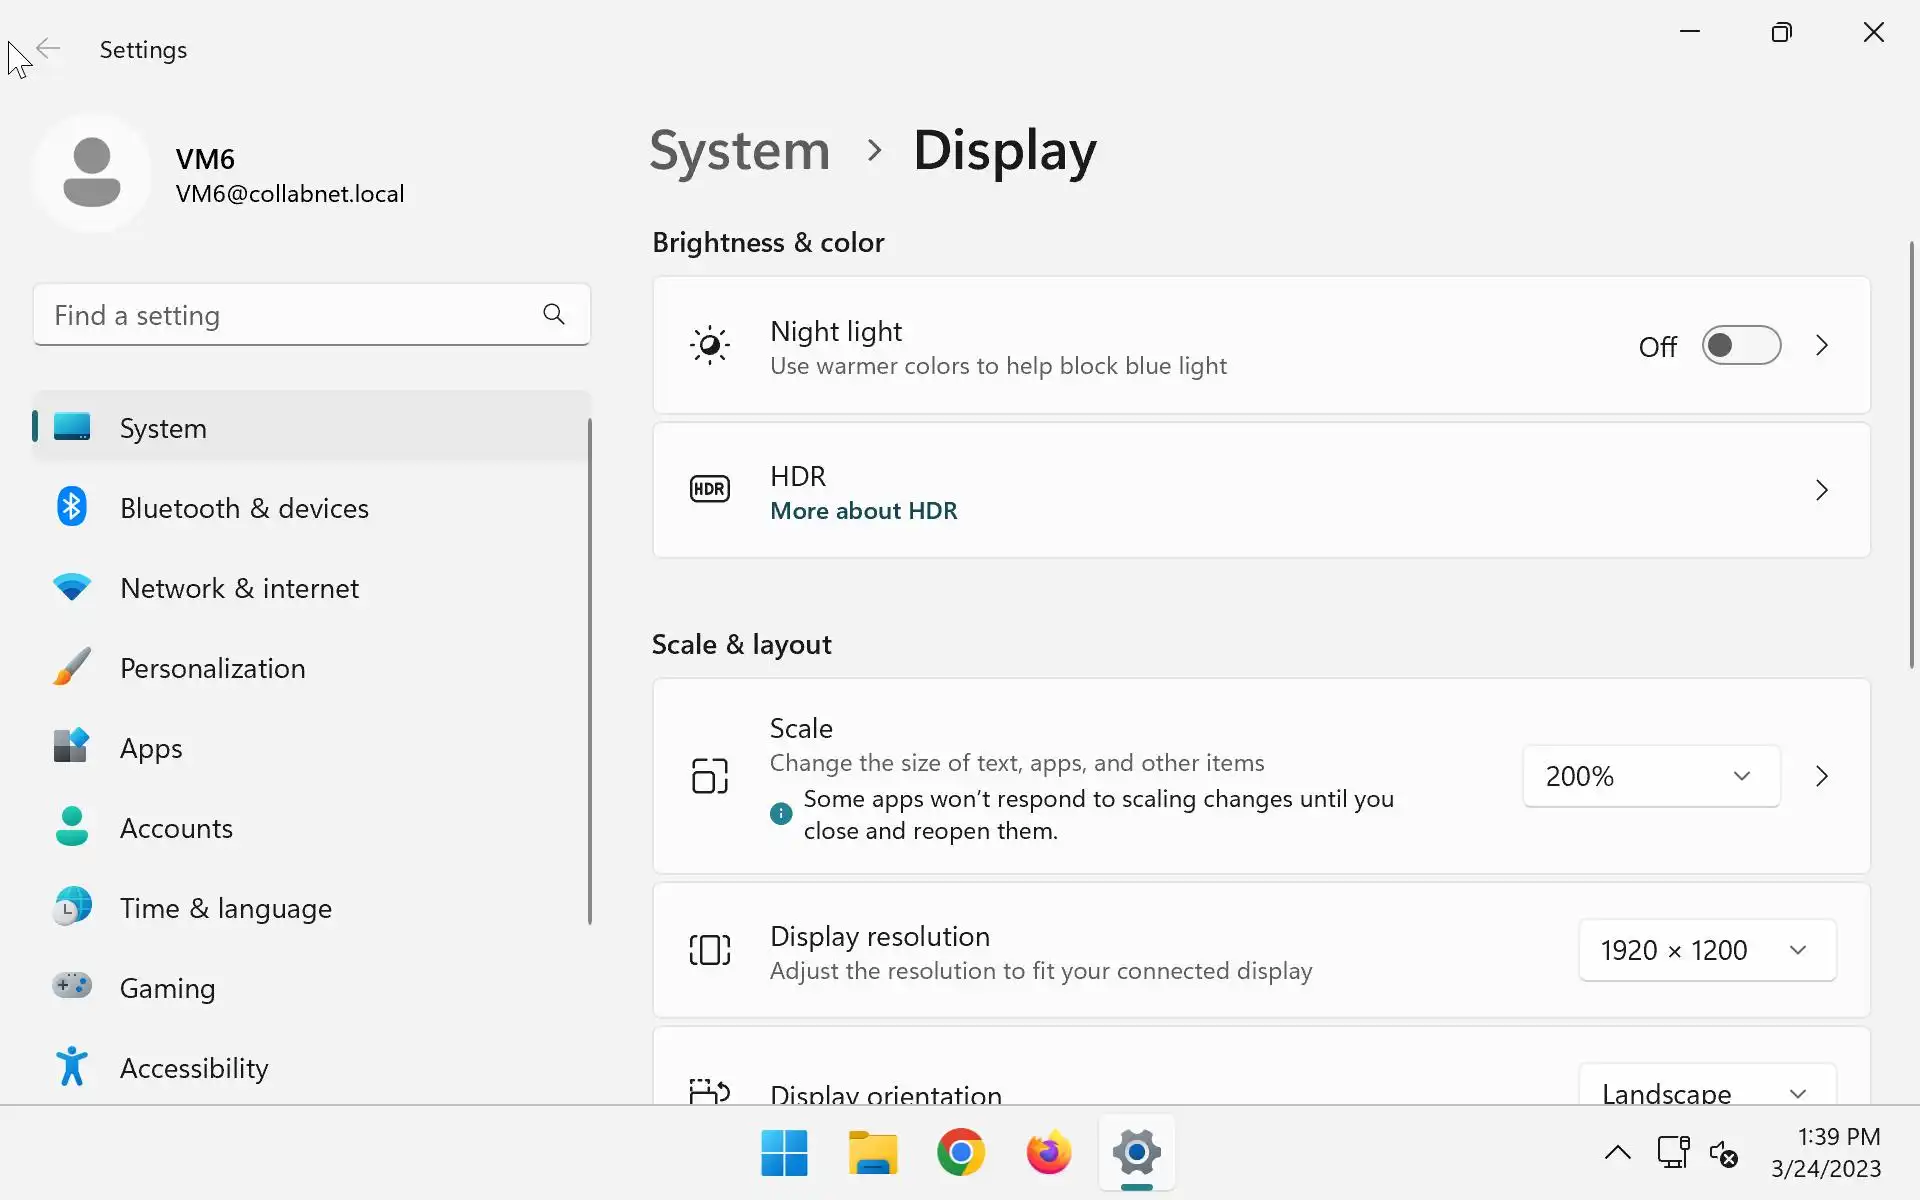This screenshot has height=1200, width=1920.
Task: Open Google Chrome from the taskbar
Action: (960, 1153)
